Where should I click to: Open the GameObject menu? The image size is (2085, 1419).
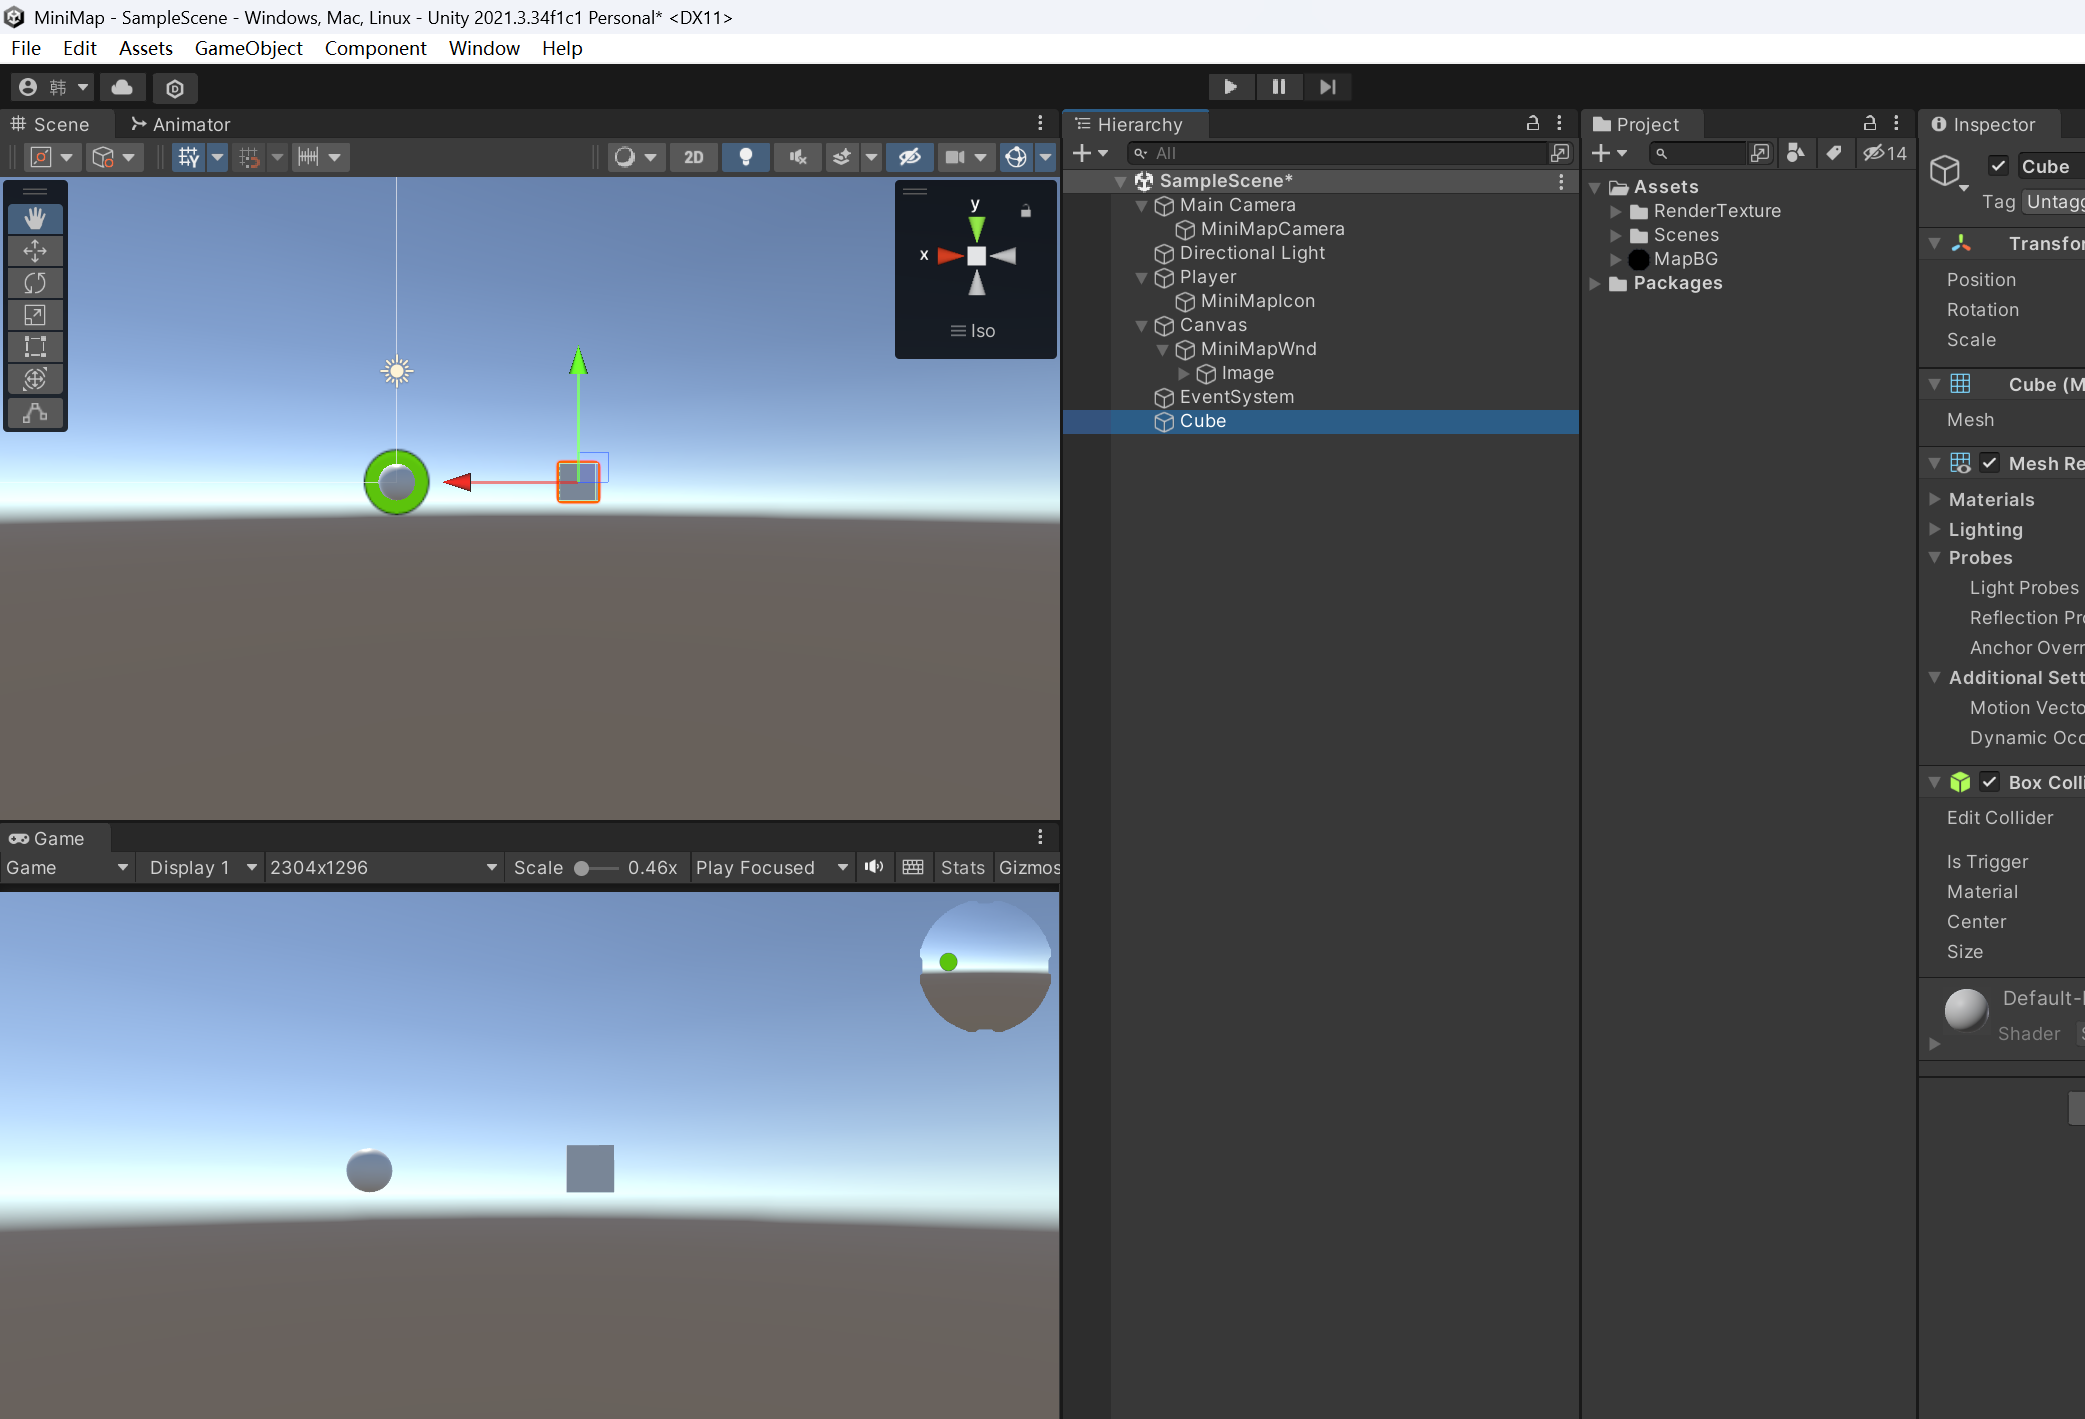tap(248, 48)
